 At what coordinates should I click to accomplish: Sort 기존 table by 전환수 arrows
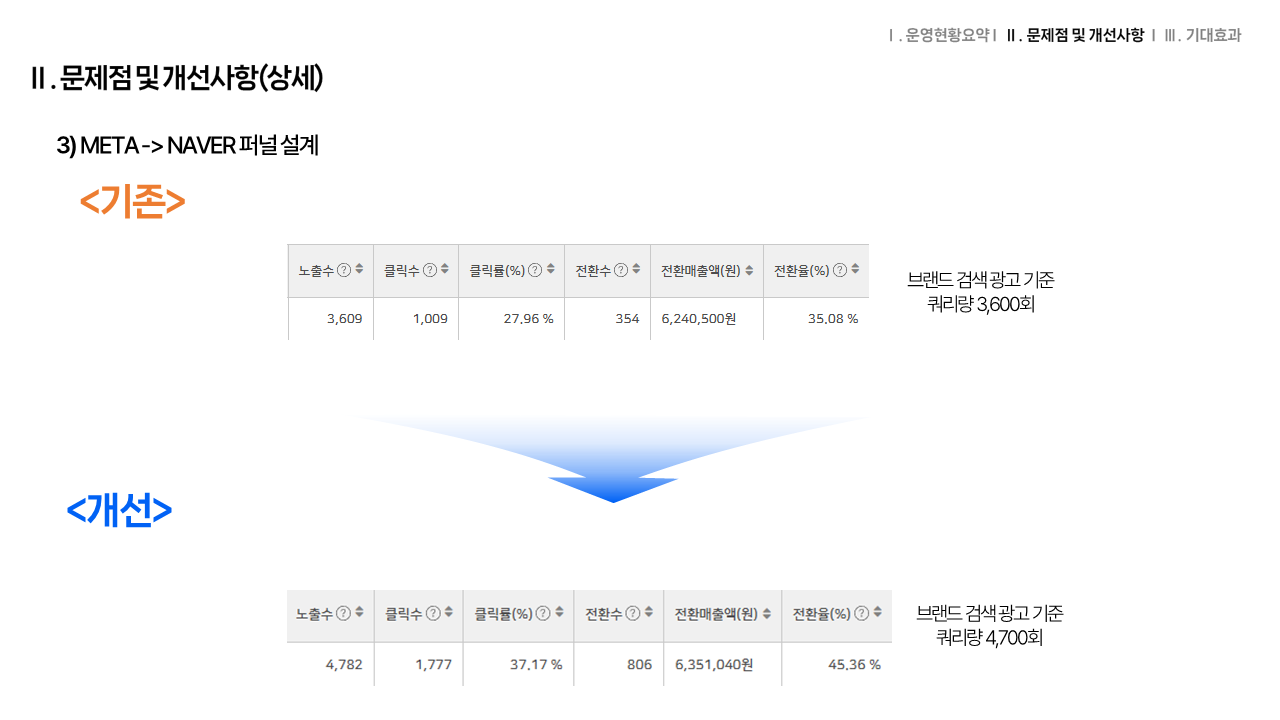click(x=636, y=270)
